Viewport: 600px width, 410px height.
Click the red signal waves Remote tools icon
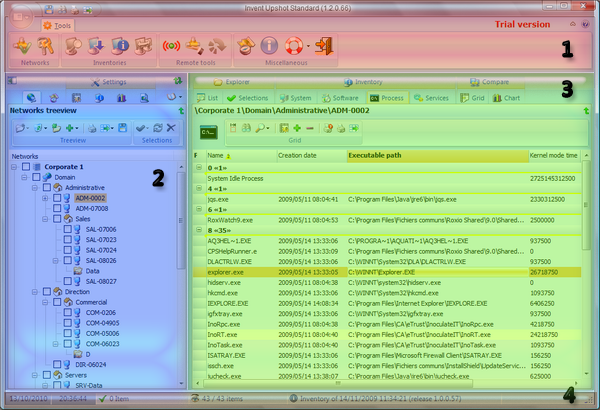click(x=171, y=46)
